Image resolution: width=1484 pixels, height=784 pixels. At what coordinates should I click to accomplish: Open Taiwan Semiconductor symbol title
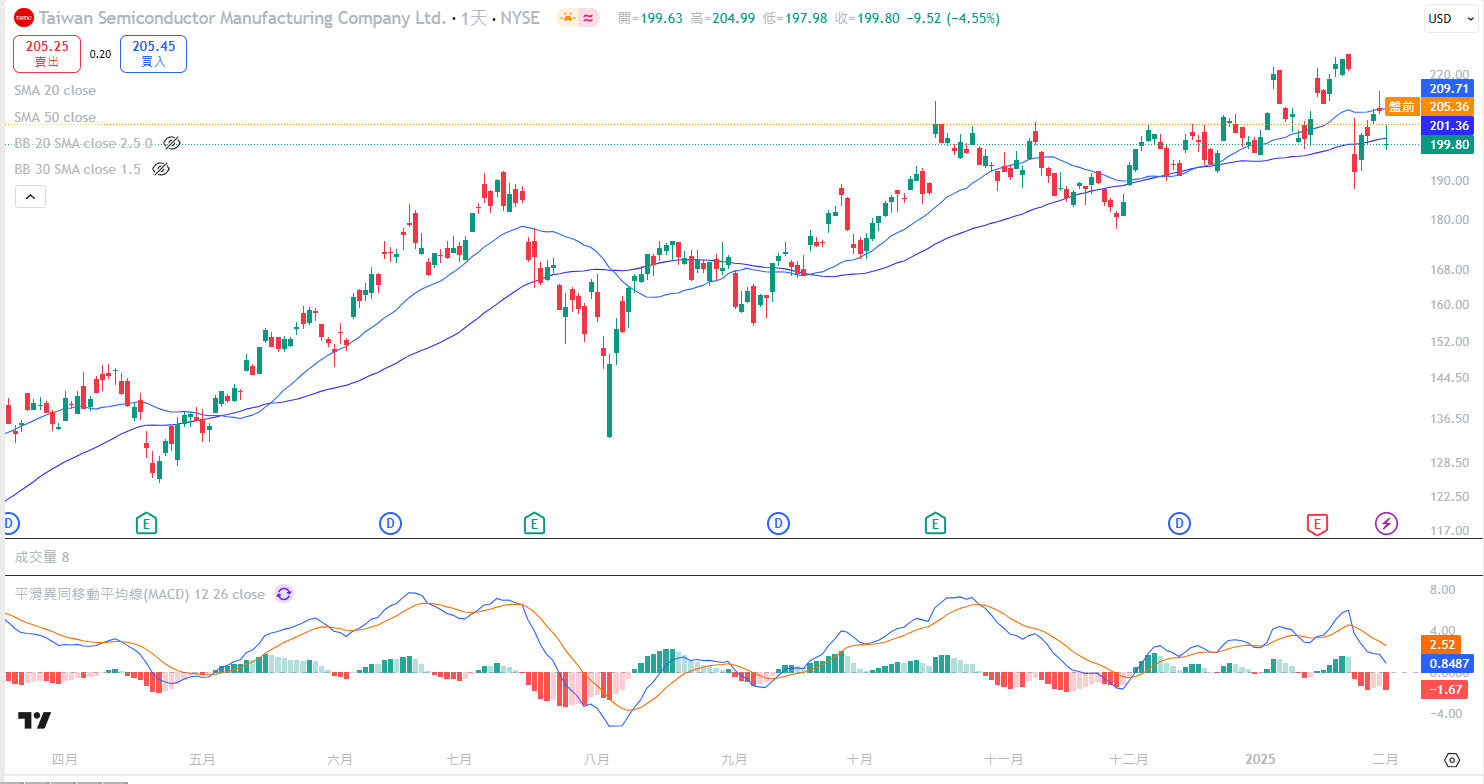[x=243, y=18]
